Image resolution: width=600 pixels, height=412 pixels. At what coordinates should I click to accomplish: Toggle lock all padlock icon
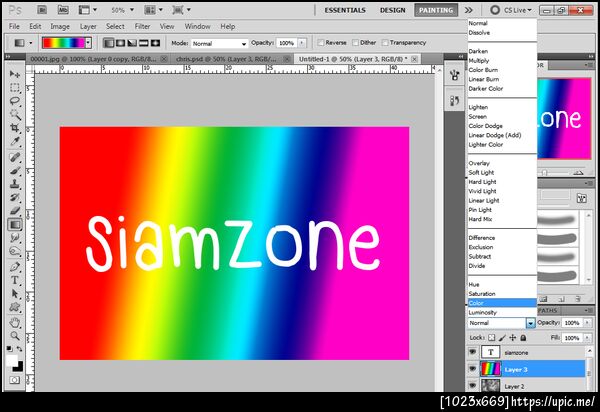[523, 338]
